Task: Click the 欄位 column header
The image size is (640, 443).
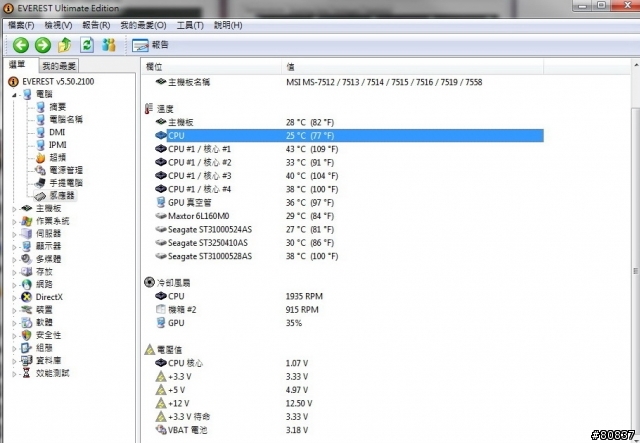Action: 211,67
